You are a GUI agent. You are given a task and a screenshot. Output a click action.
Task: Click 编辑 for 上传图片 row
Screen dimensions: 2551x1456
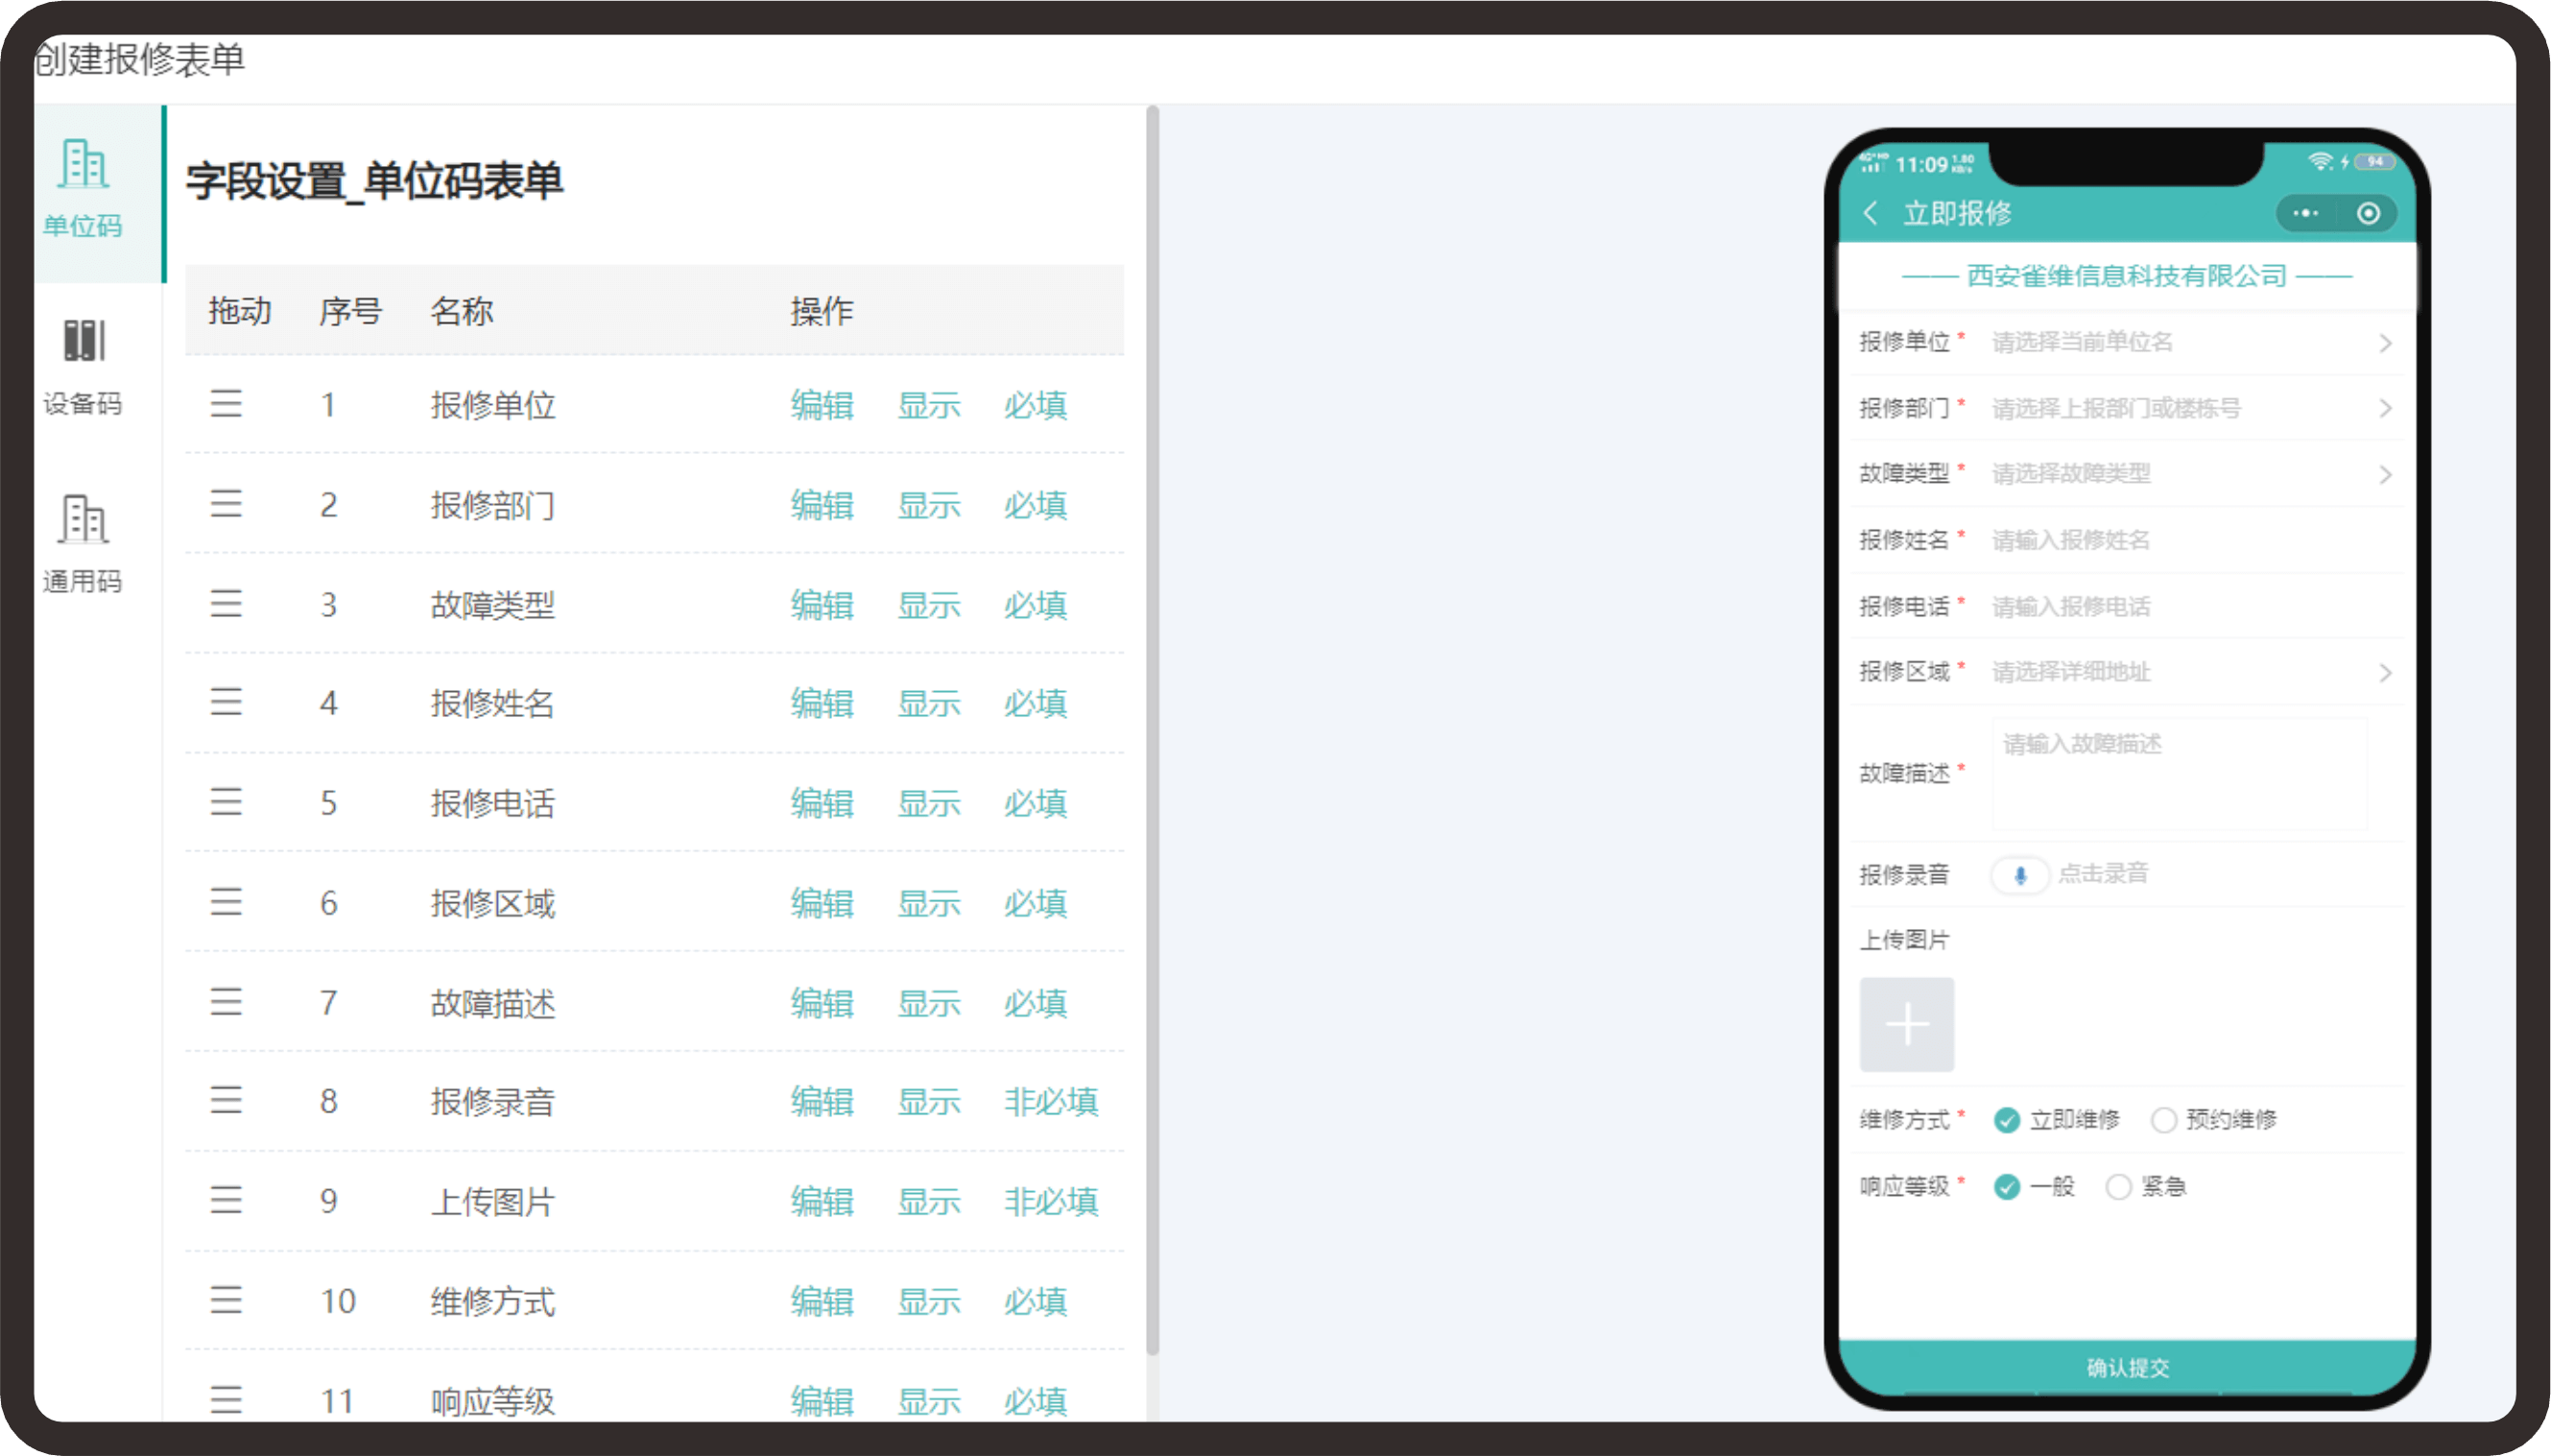(822, 1201)
